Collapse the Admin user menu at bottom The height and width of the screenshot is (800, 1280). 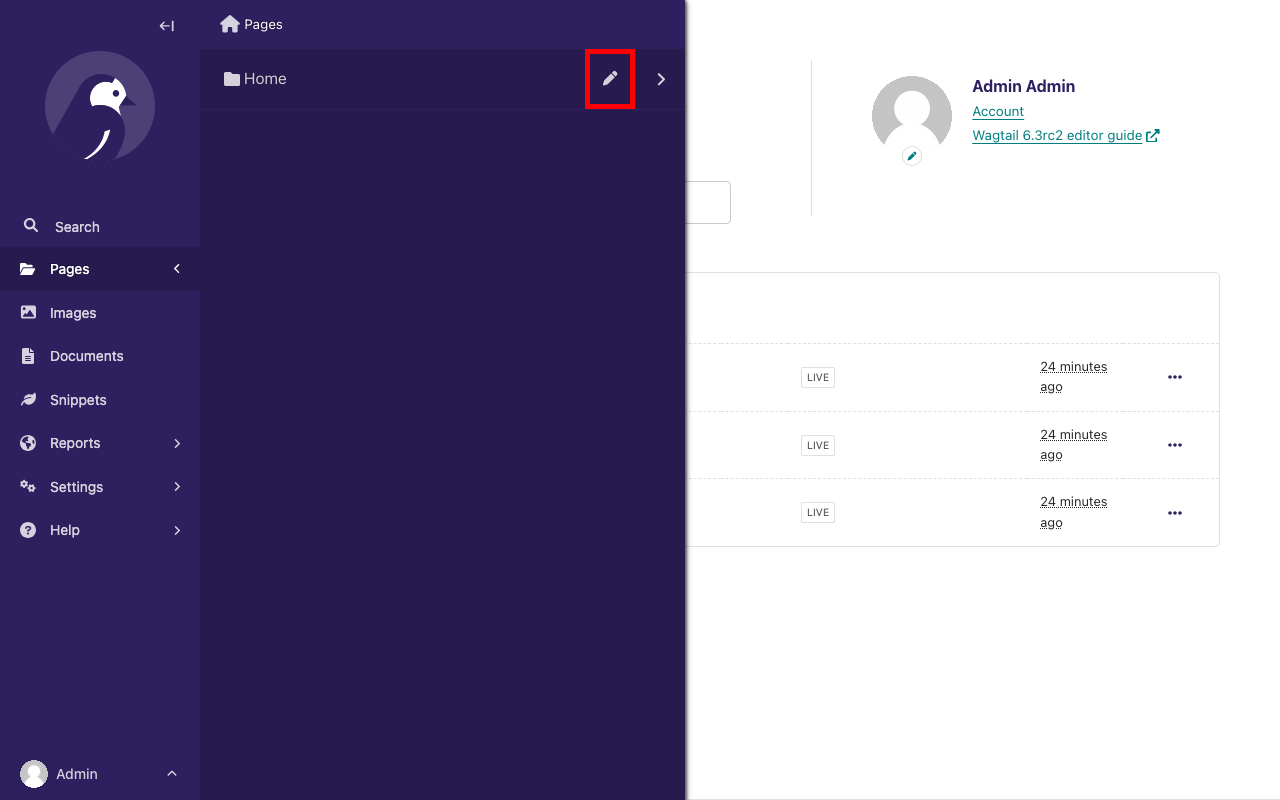tap(171, 774)
